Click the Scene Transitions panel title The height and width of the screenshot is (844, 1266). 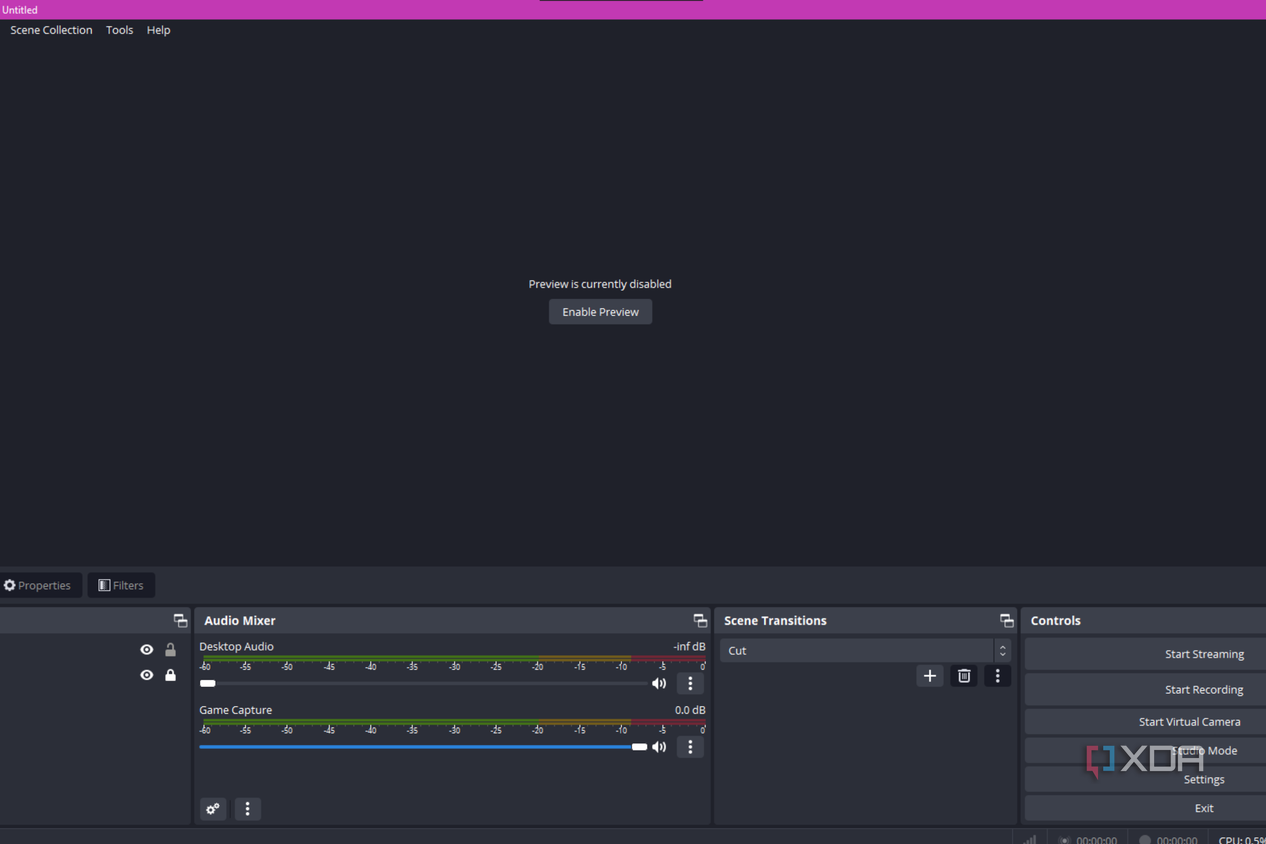point(775,620)
